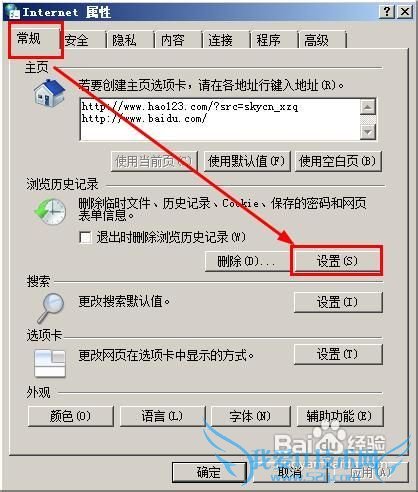Go to the 连接 tab
Image resolution: width=418 pixels, height=492 pixels.
click(220, 40)
